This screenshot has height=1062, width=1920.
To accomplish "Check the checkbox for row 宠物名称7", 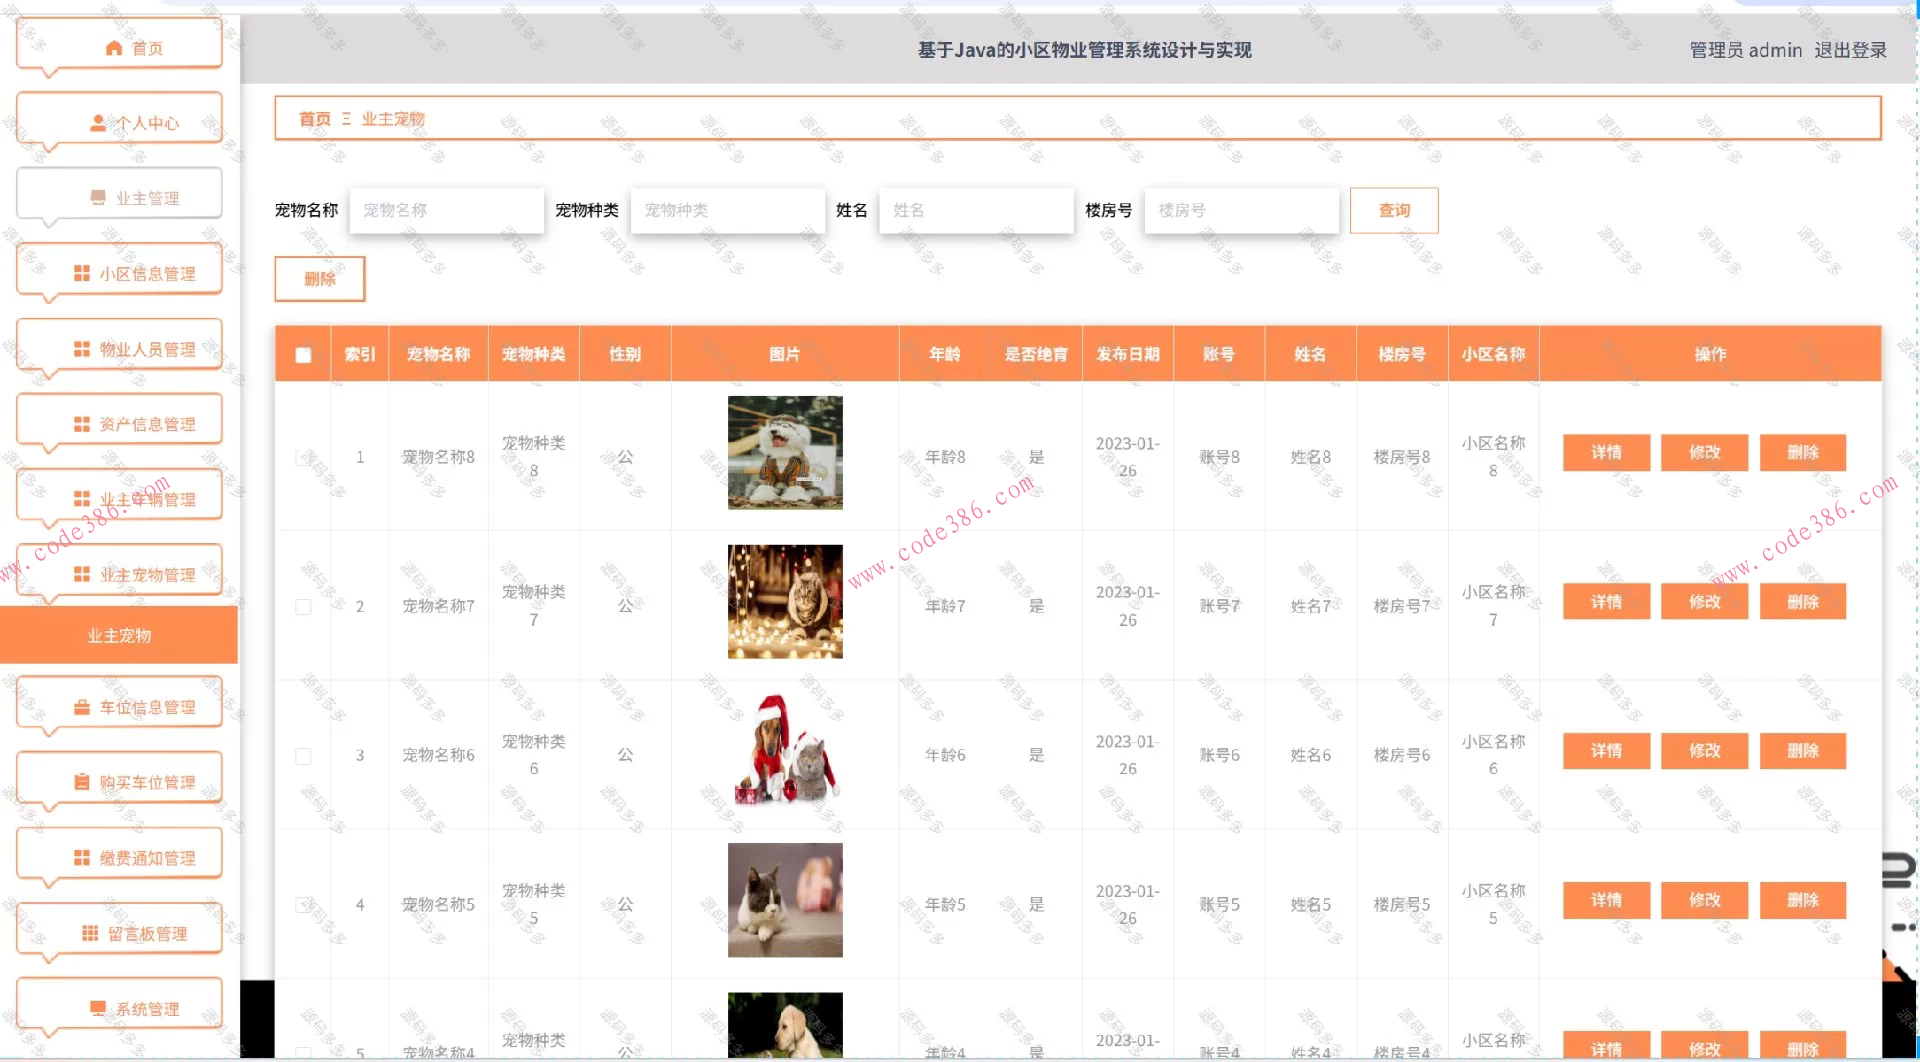I will click(x=303, y=607).
